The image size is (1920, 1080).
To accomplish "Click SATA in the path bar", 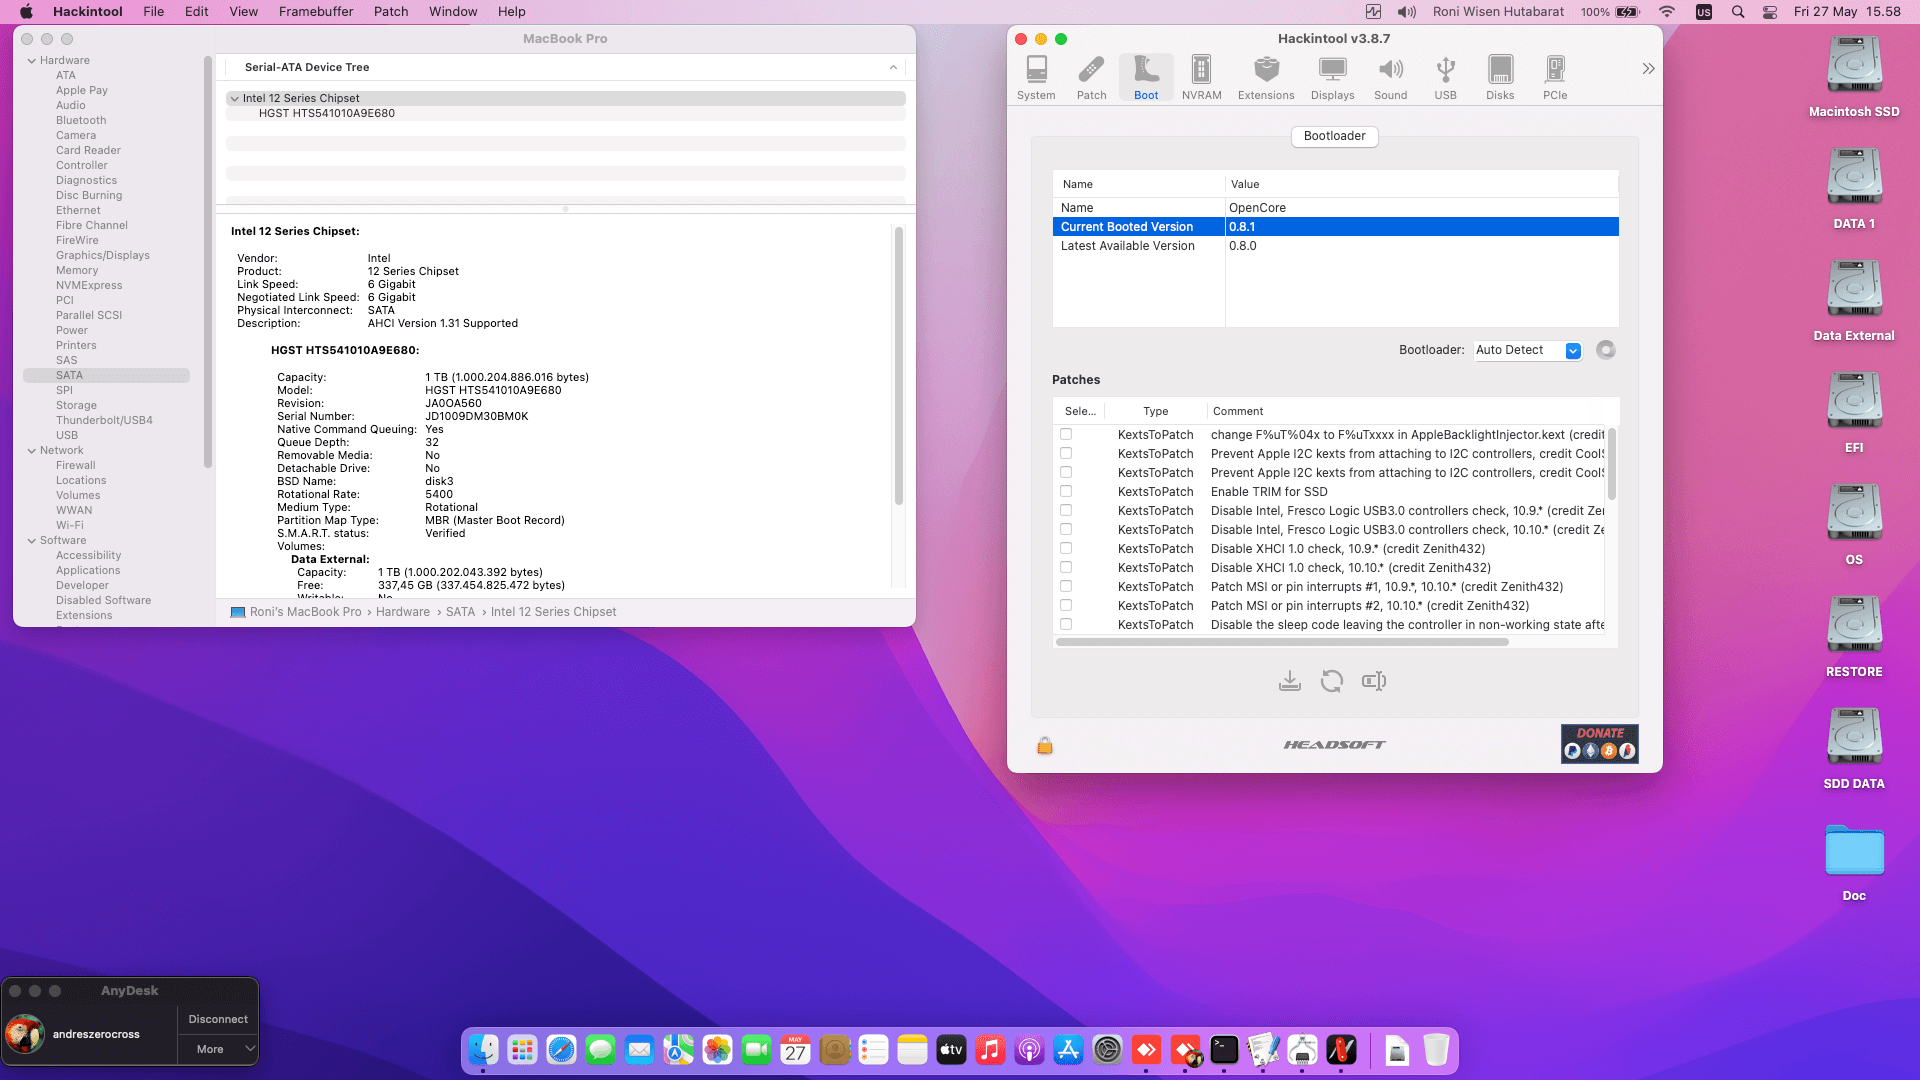I will [x=460, y=612].
